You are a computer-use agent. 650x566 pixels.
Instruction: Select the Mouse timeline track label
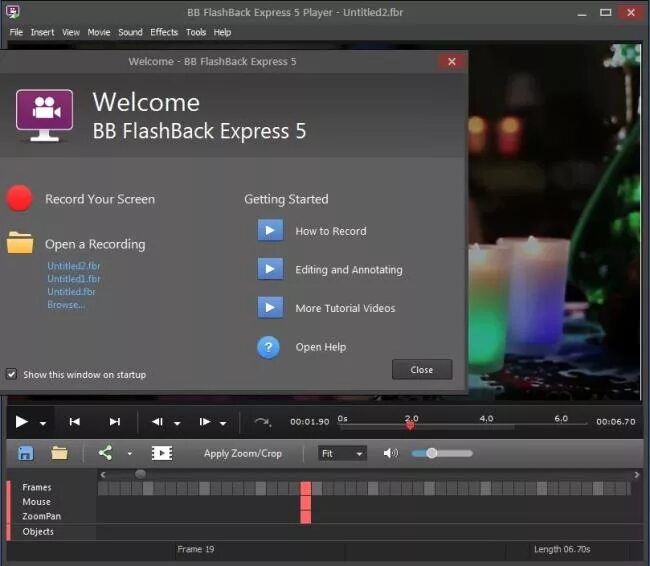pyautogui.click(x=36, y=502)
